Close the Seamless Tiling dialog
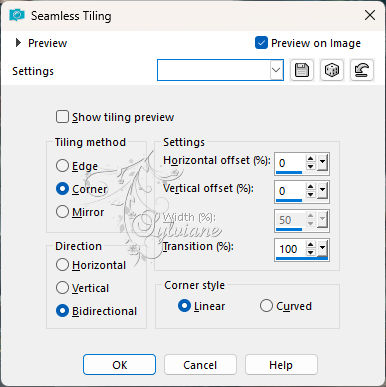 [x=370, y=15]
